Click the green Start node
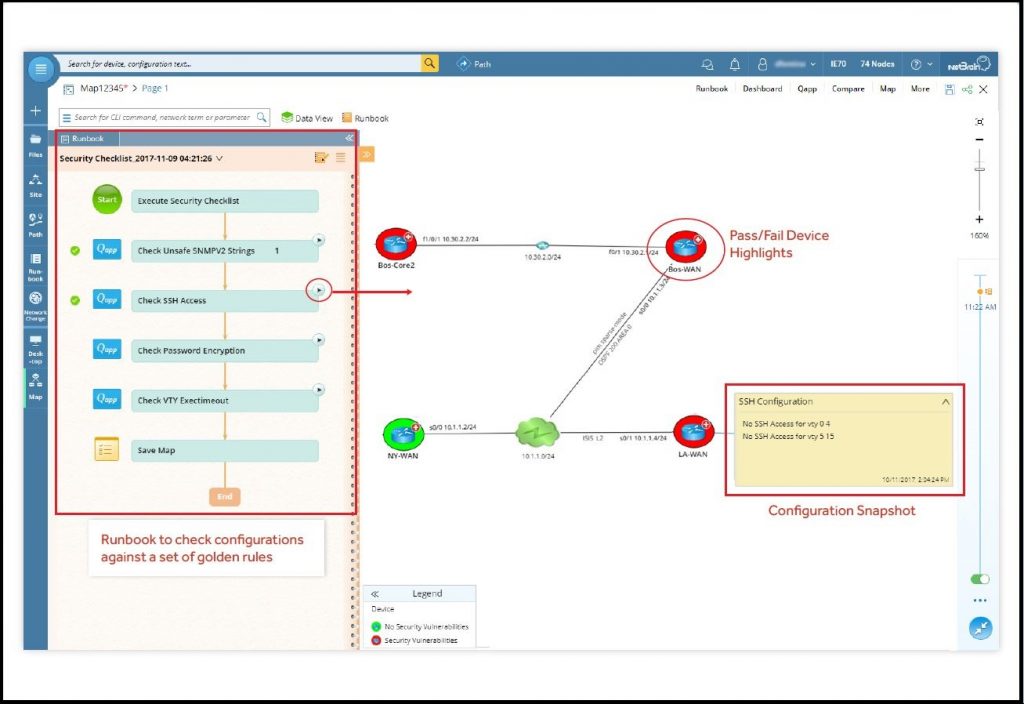The height and width of the screenshot is (704, 1024). click(x=107, y=200)
